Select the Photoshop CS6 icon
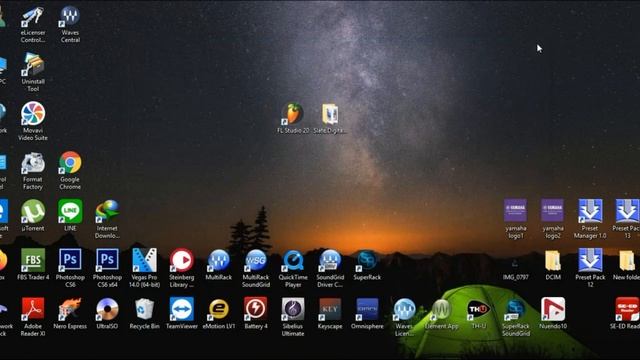Screen dimensions: 640x360 [70, 260]
